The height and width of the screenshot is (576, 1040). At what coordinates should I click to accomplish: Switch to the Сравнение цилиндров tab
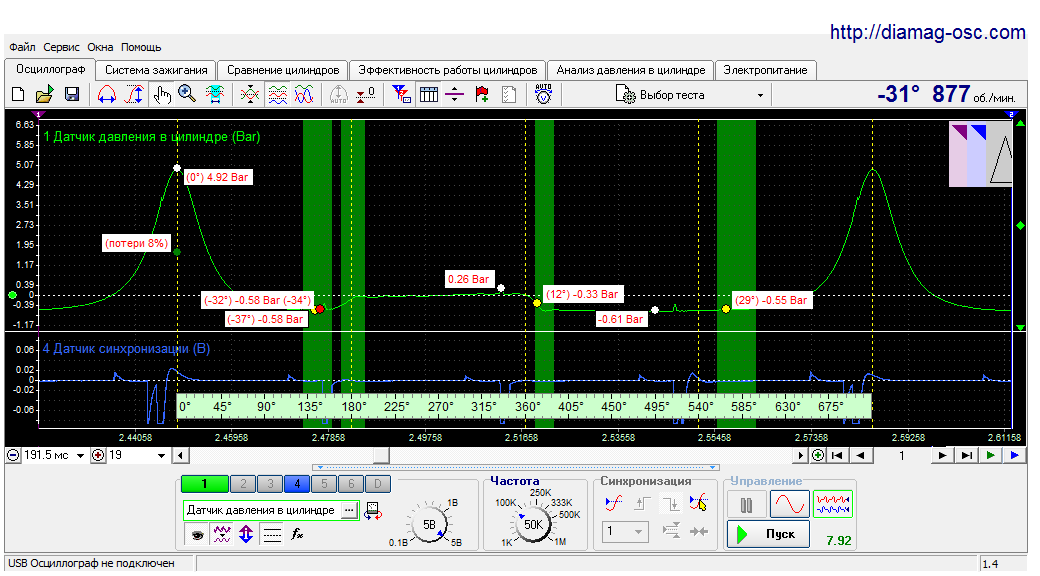pyautogui.click(x=283, y=70)
